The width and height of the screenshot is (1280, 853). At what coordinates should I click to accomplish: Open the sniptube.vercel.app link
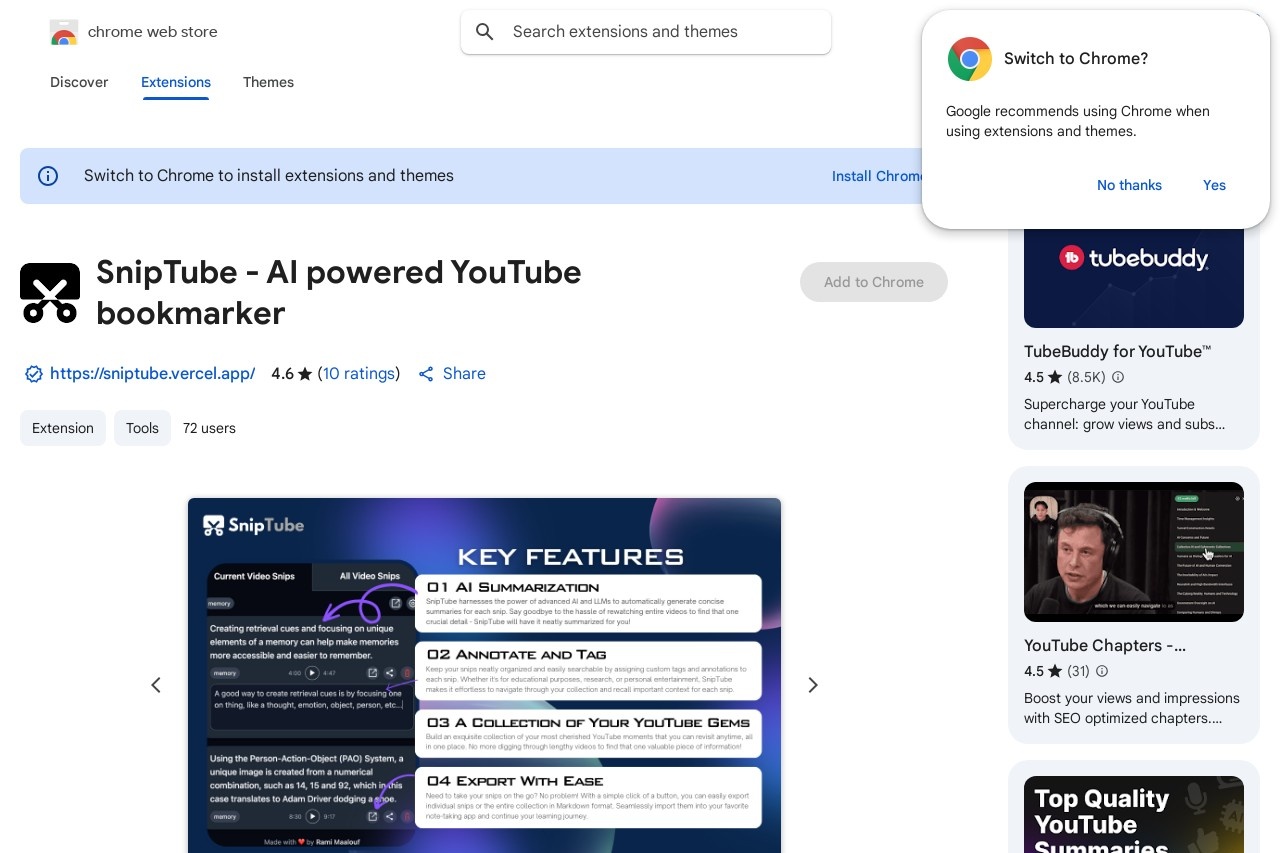click(x=152, y=374)
